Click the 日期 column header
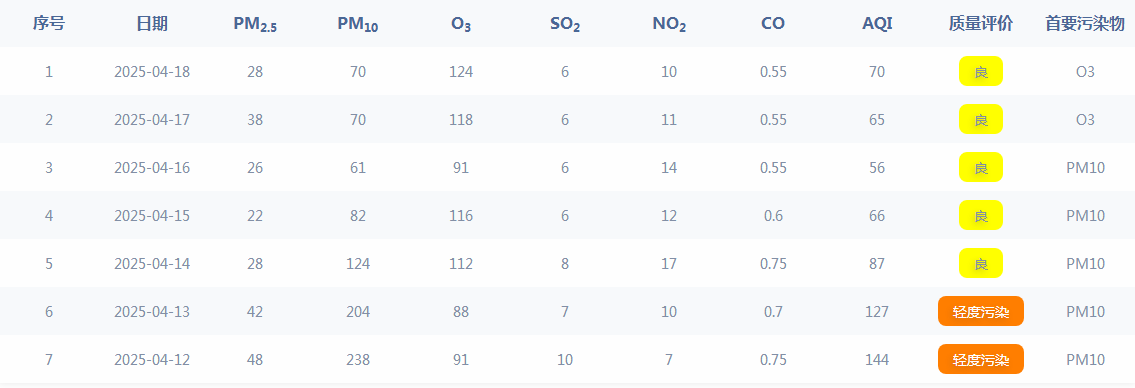The height and width of the screenshot is (388, 1135). [x=152, y=24]
